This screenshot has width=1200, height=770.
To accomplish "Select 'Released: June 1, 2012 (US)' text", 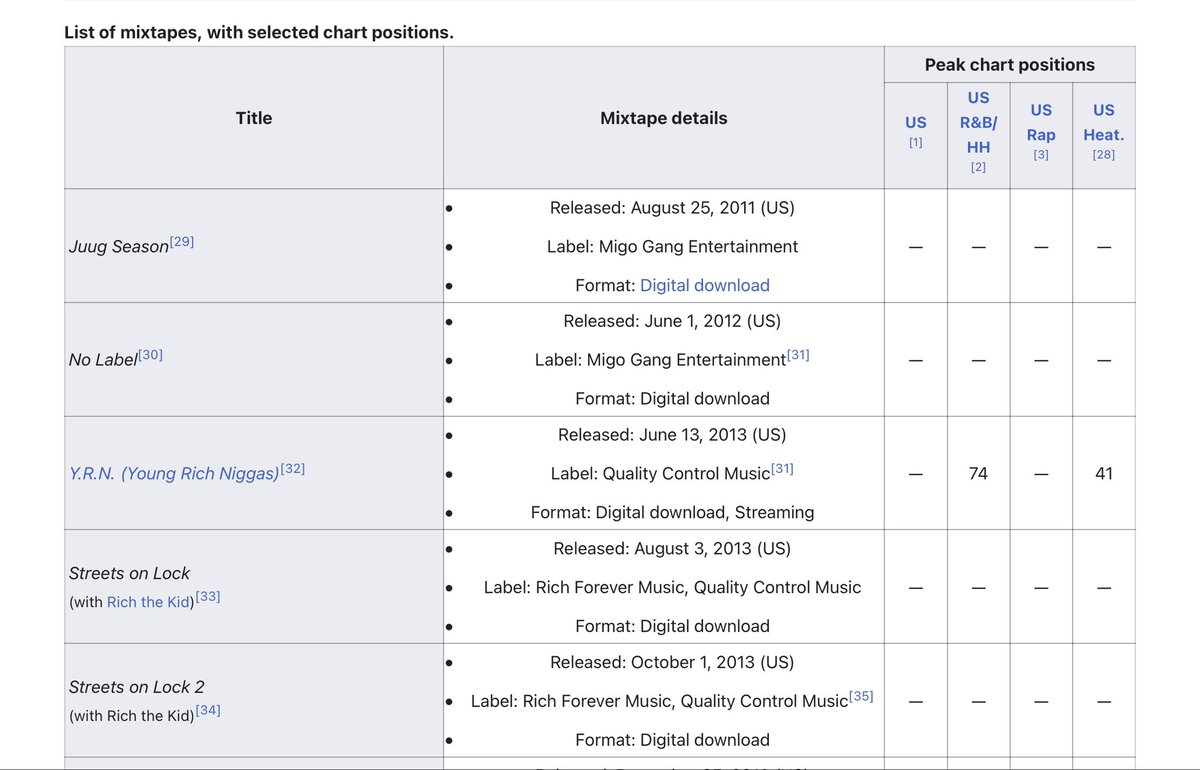I will coord(672,321).
